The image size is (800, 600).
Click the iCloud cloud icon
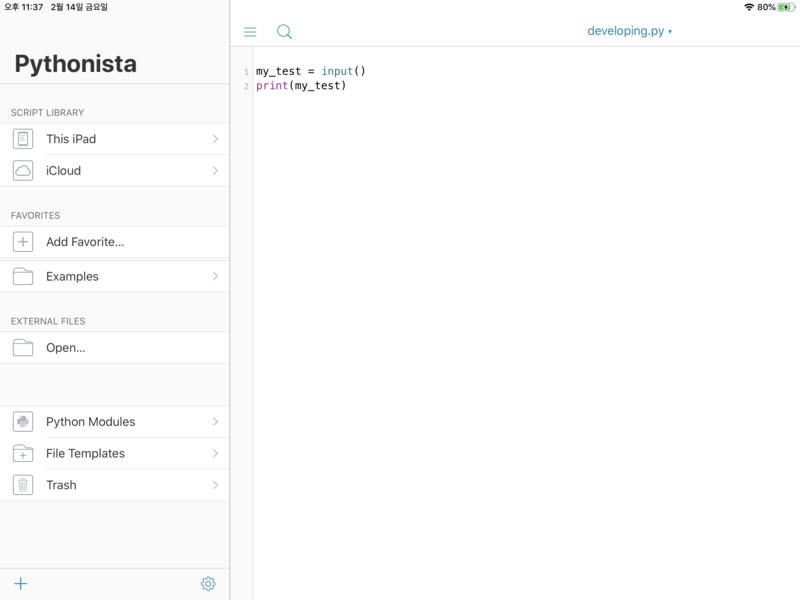pyautogui.click(x=23, y=170)
